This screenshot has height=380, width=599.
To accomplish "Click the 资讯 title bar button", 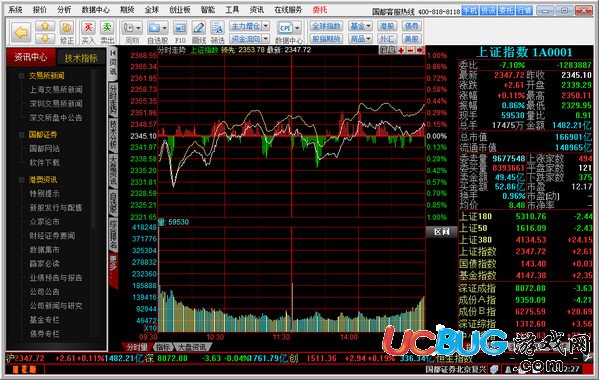I will click(488, 11).
